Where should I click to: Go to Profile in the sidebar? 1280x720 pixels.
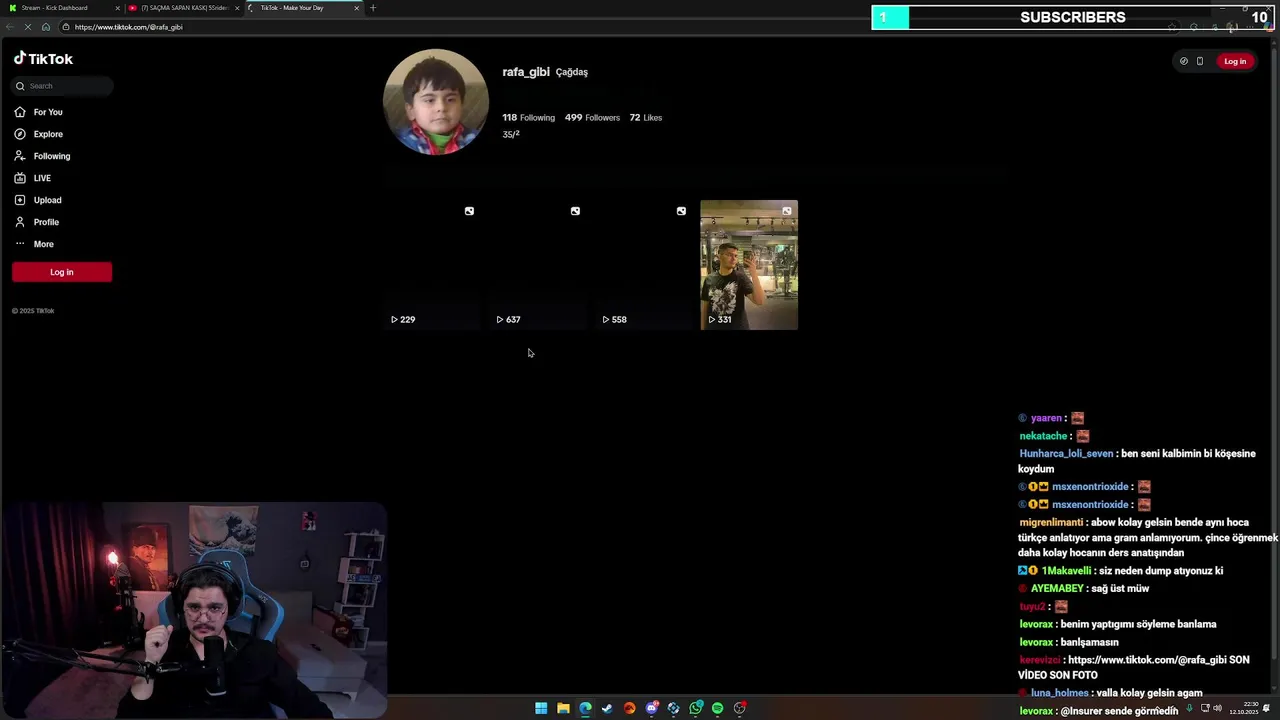pyautogui.click(x=37, y=222)
